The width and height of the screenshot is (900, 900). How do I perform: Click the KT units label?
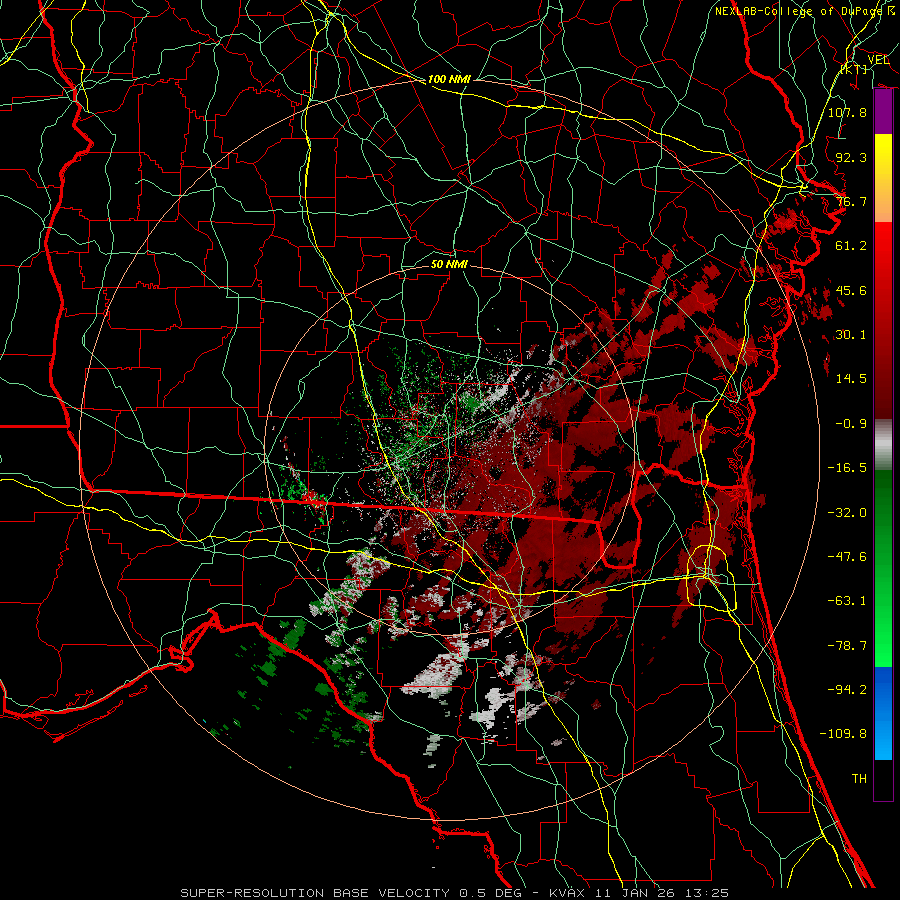(x=854, y=69)
